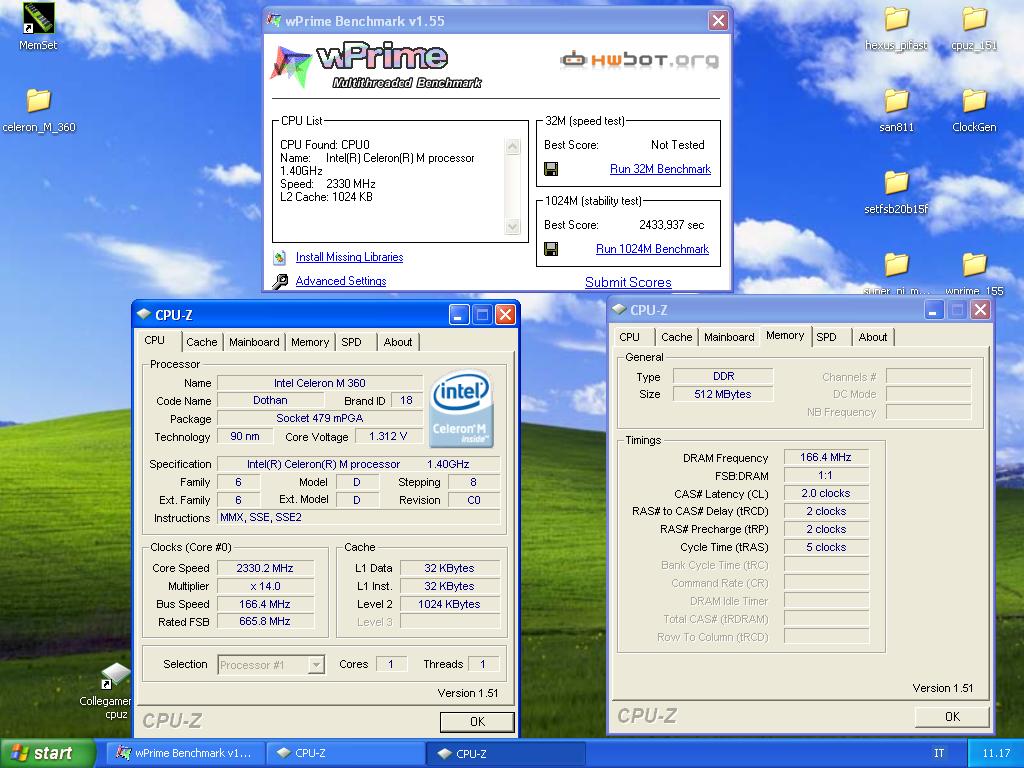Open About tab in left CPU-Z
The image size is (1024, 768).
[x=398, y=342]
